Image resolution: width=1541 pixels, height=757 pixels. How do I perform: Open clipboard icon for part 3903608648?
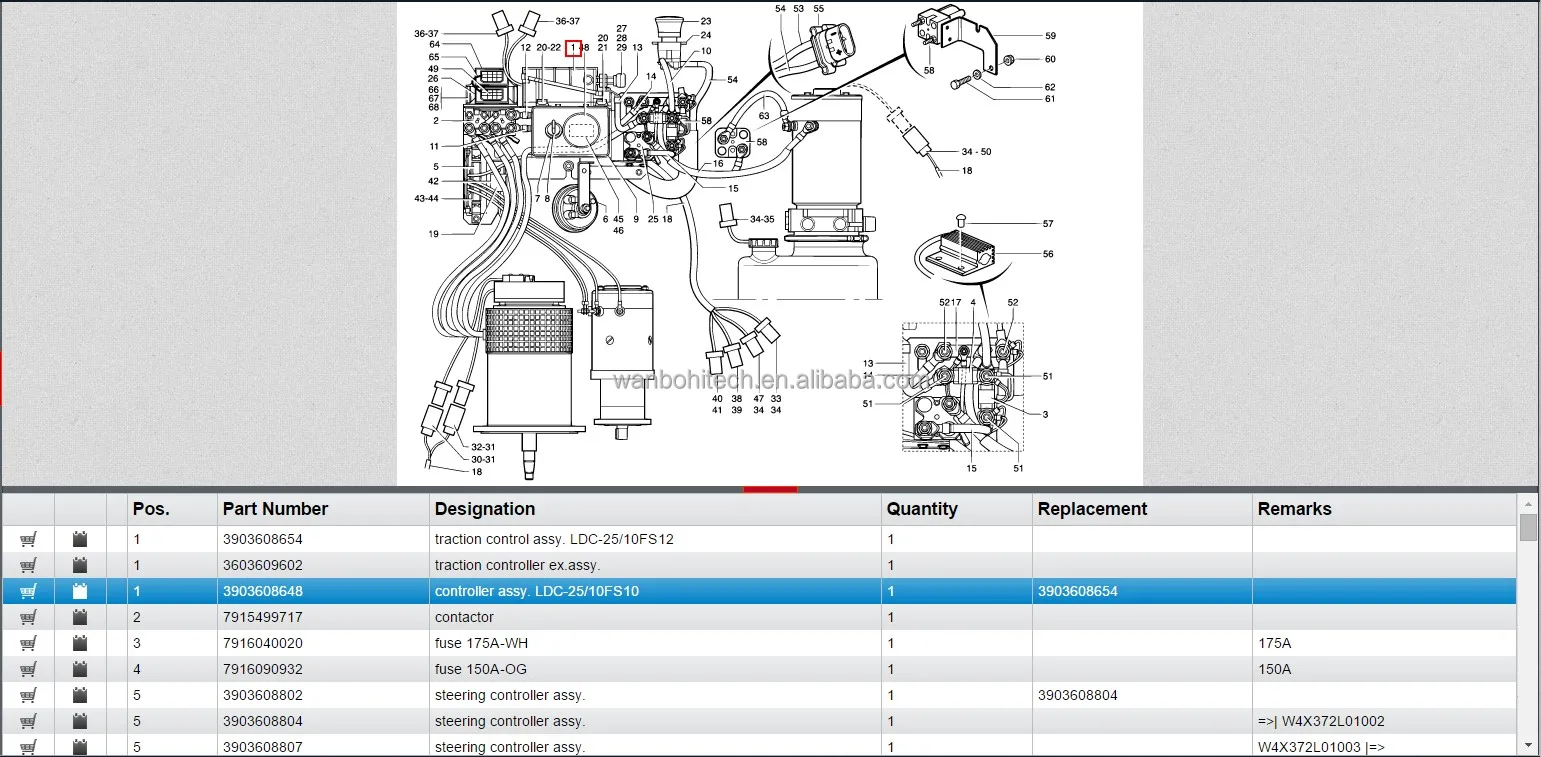coord(80,591)
